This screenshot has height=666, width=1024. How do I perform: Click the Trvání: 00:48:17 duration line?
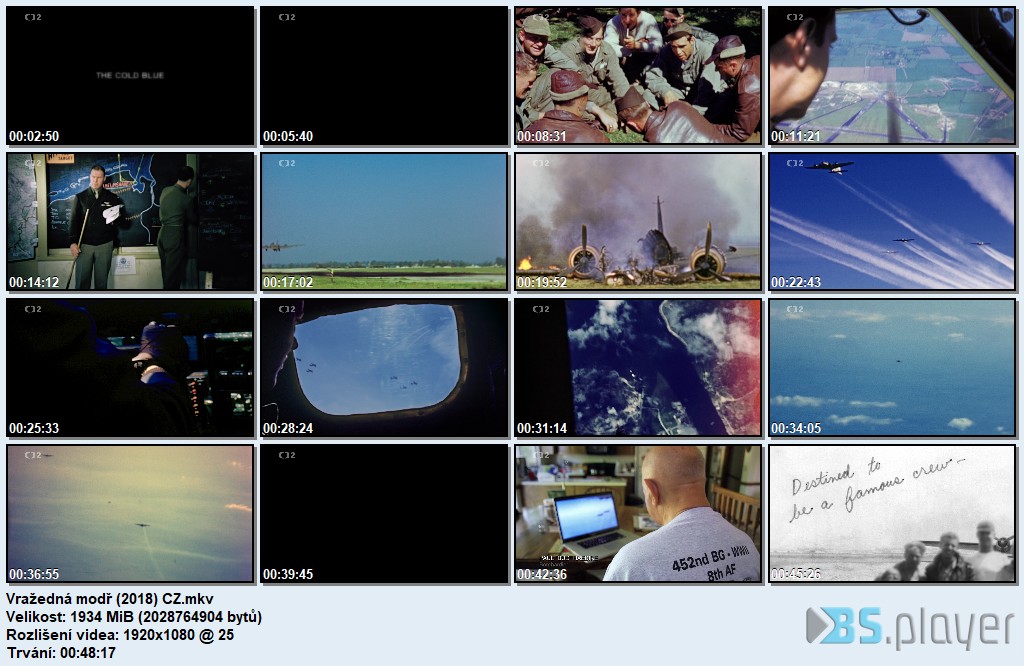pos(61,652)
